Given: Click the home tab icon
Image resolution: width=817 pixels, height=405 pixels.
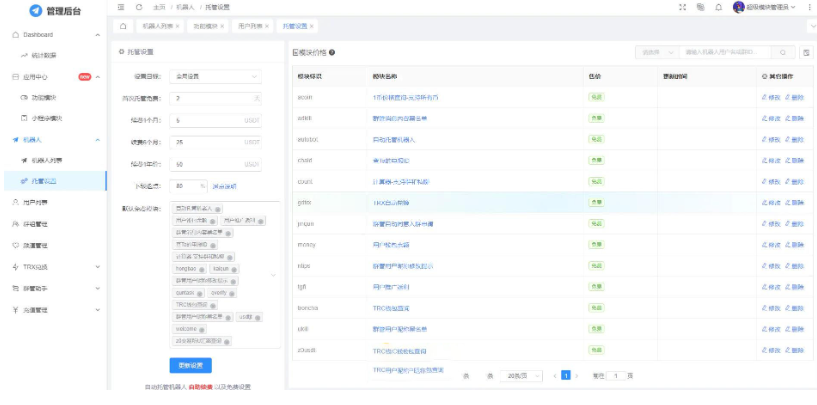Looking at the screenshot, I should 122,26.
